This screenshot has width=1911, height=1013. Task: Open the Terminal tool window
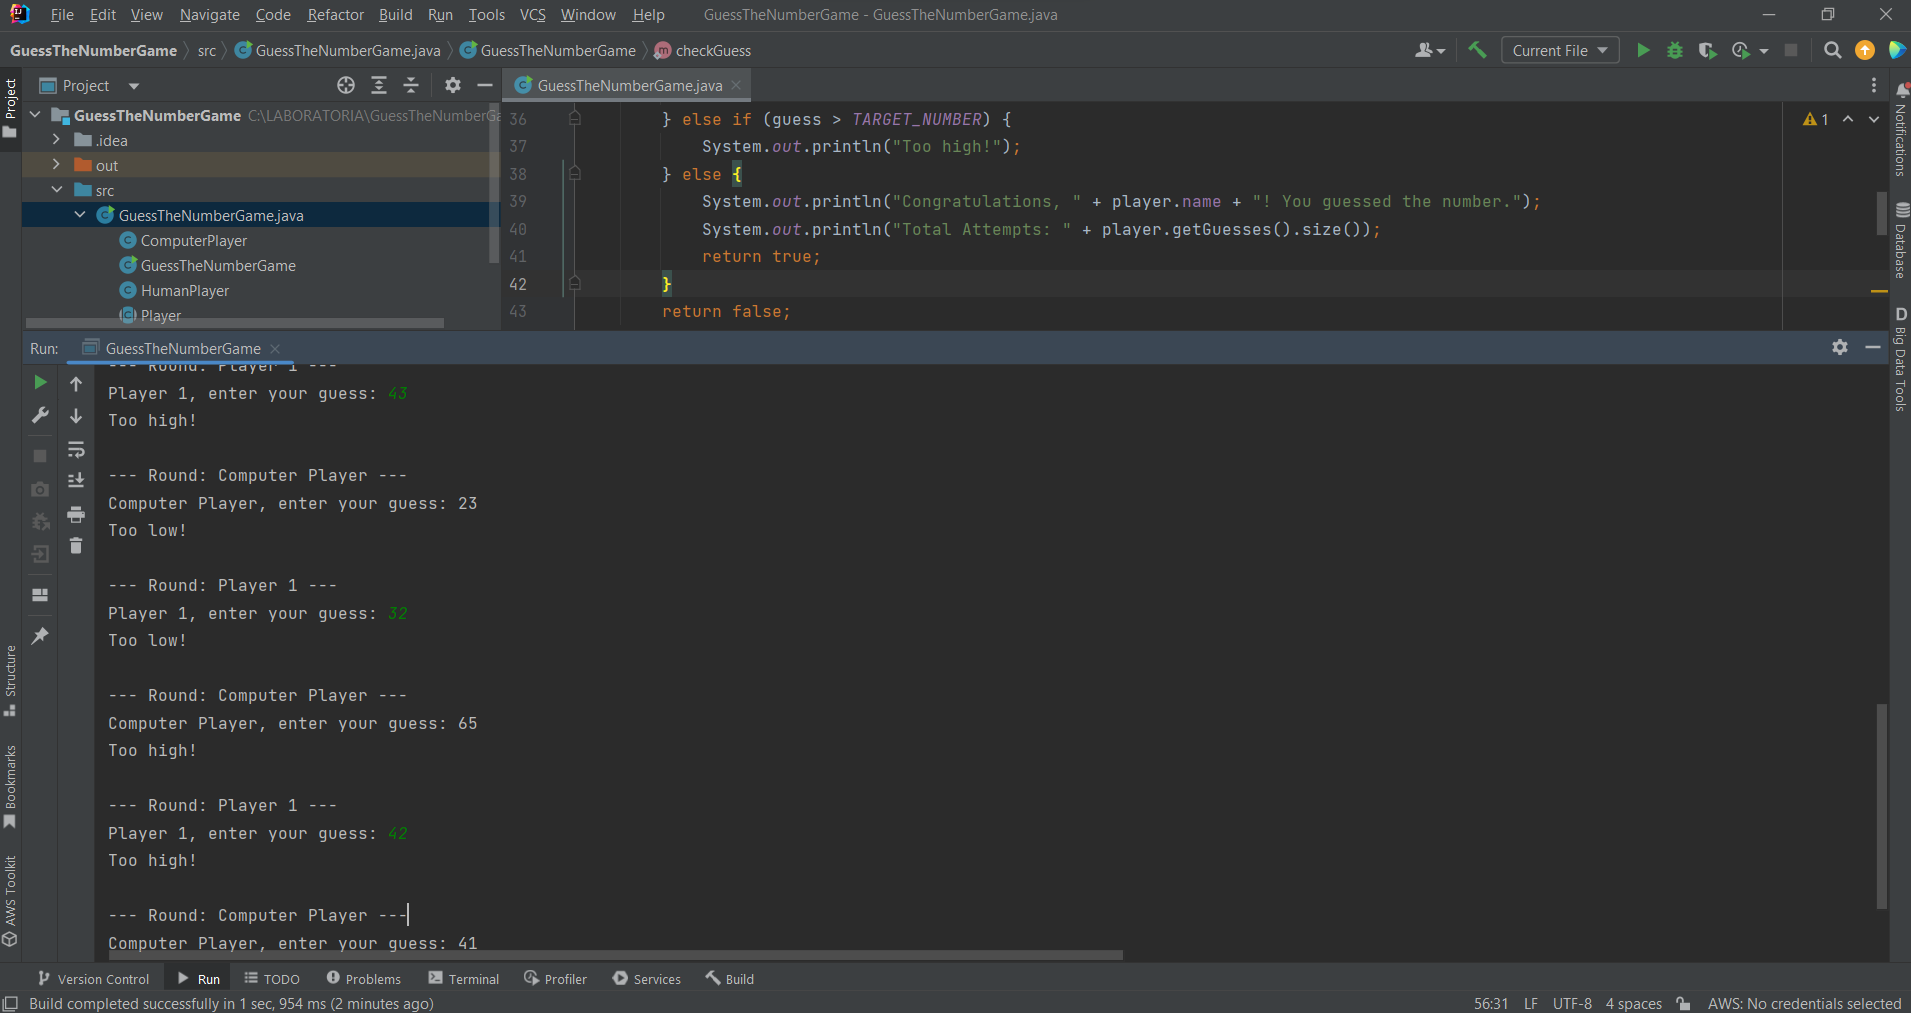pyautogui.click(x=463, y=979)
